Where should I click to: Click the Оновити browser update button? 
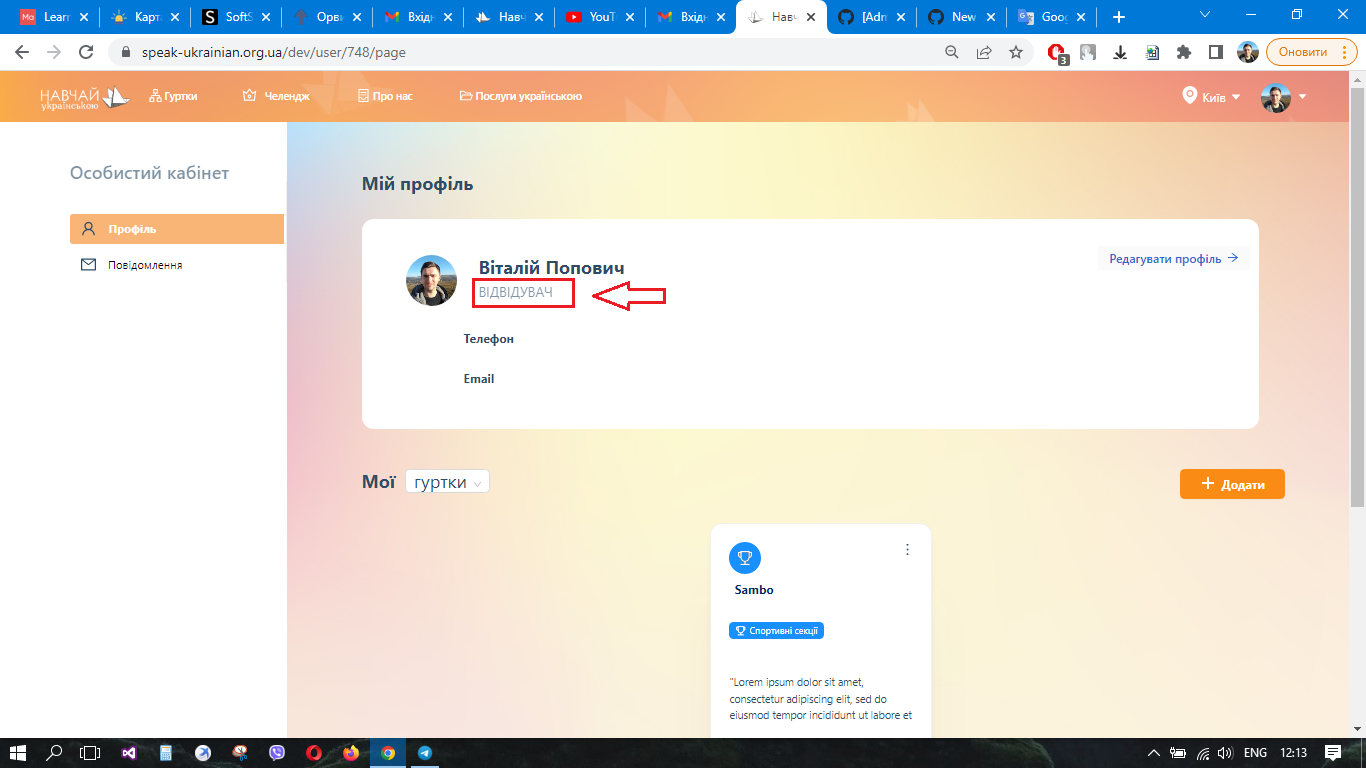click(1309, 52)
